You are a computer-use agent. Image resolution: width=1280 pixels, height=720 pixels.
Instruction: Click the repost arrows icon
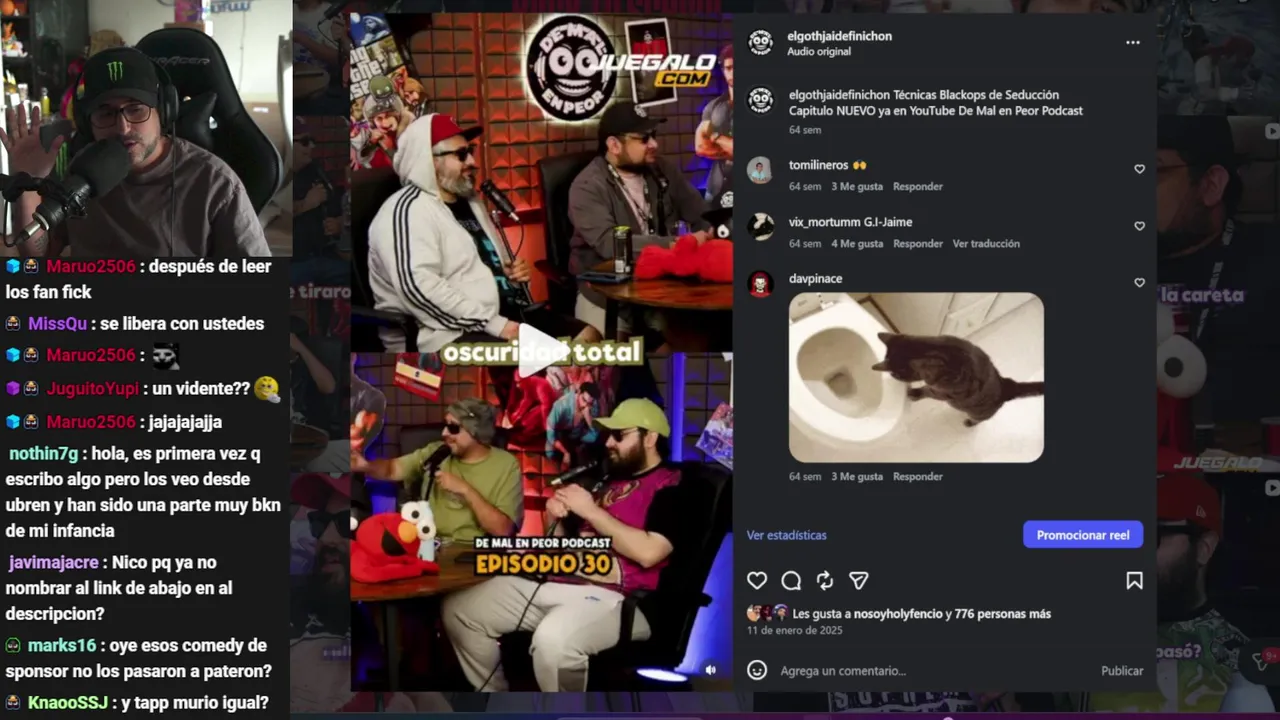click(x=825, y=581)
